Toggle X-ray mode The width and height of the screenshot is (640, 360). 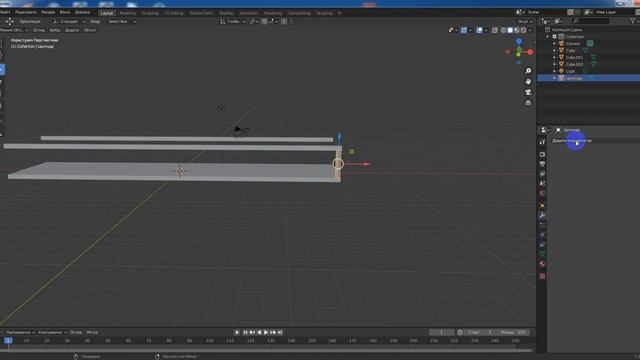[495, 30]
